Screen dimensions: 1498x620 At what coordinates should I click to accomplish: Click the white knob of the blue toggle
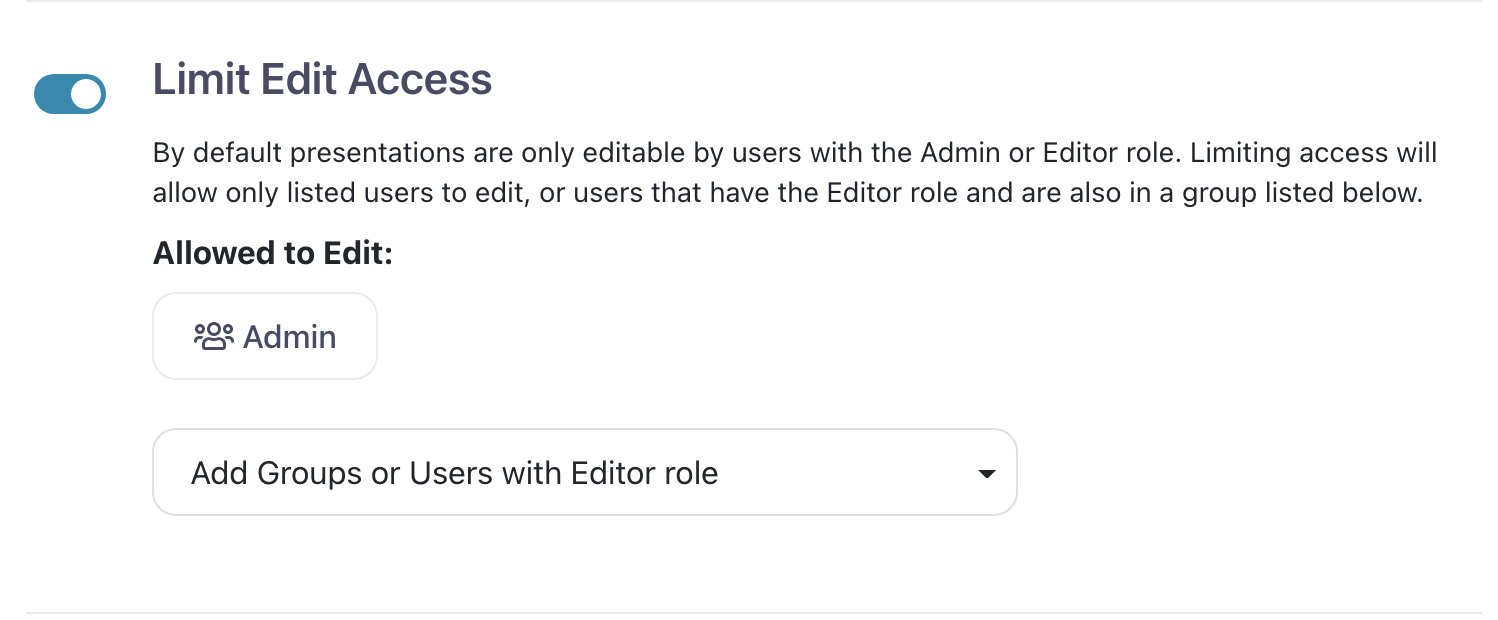(87, 94)
